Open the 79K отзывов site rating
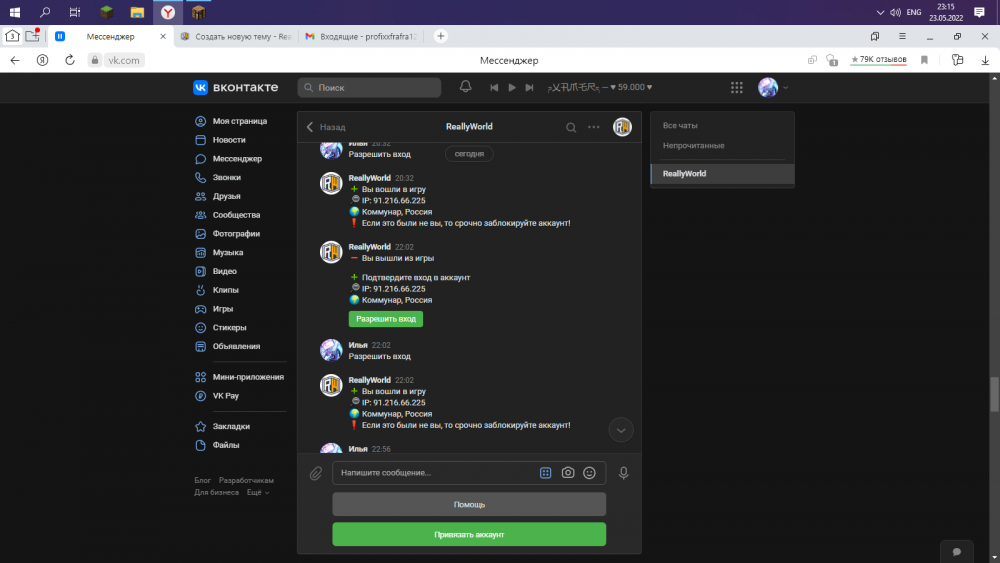Viewport: 1000px width, 563px height. pos(878,60)
